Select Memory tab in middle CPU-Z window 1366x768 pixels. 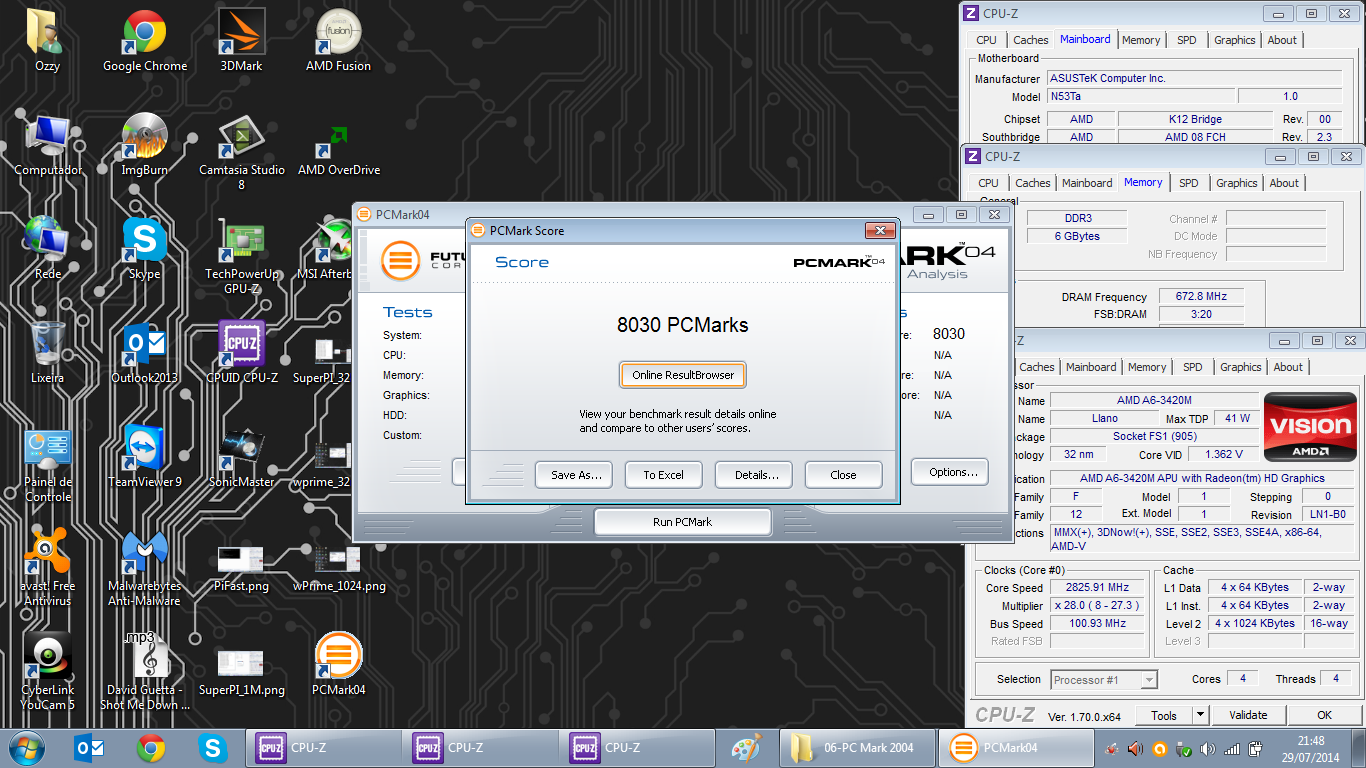pyautogui.click(x=1143, y=182)
